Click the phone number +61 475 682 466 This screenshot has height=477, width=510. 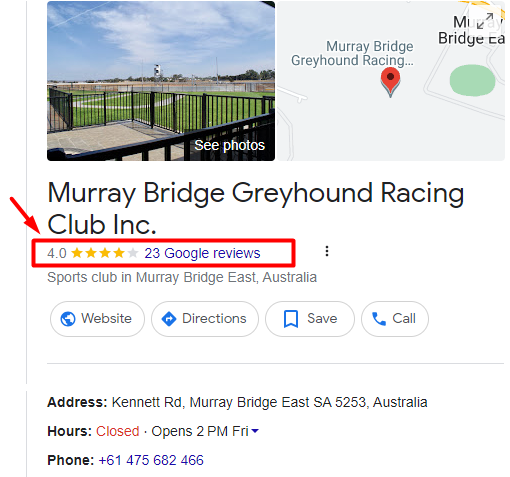(151, 460)
